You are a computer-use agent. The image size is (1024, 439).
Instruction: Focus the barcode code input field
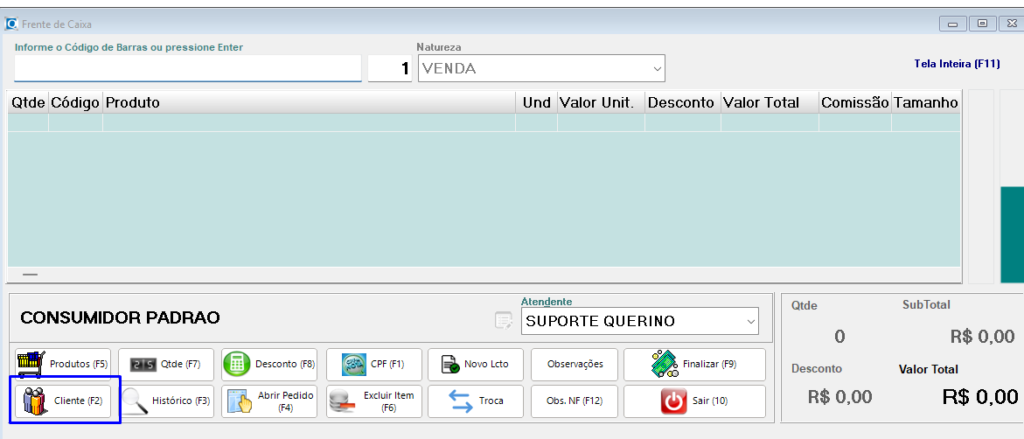187,68
